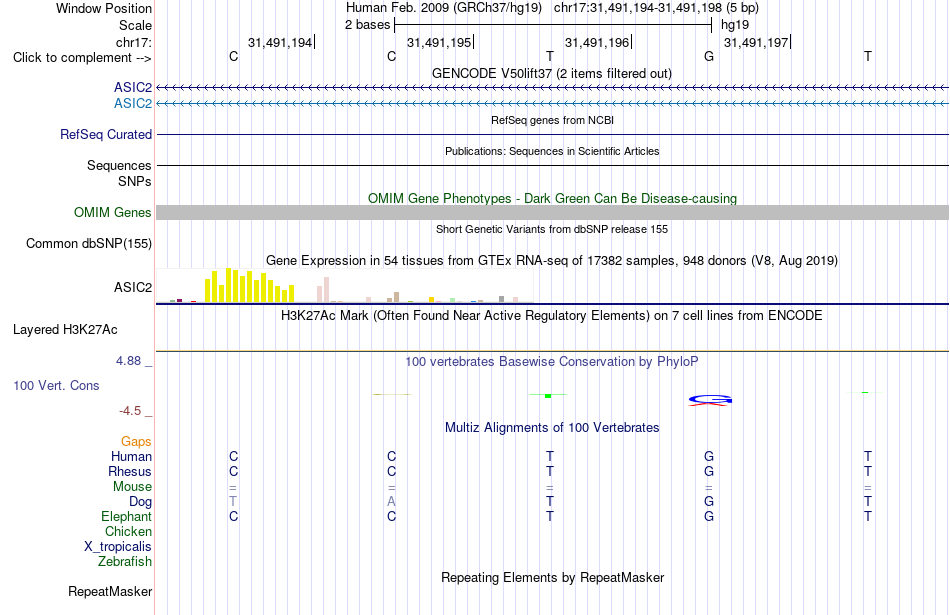This screenshot has width=950, height=615.
Task: Click the 31,491,194 coordinate label
Action: tap(280, 42)
